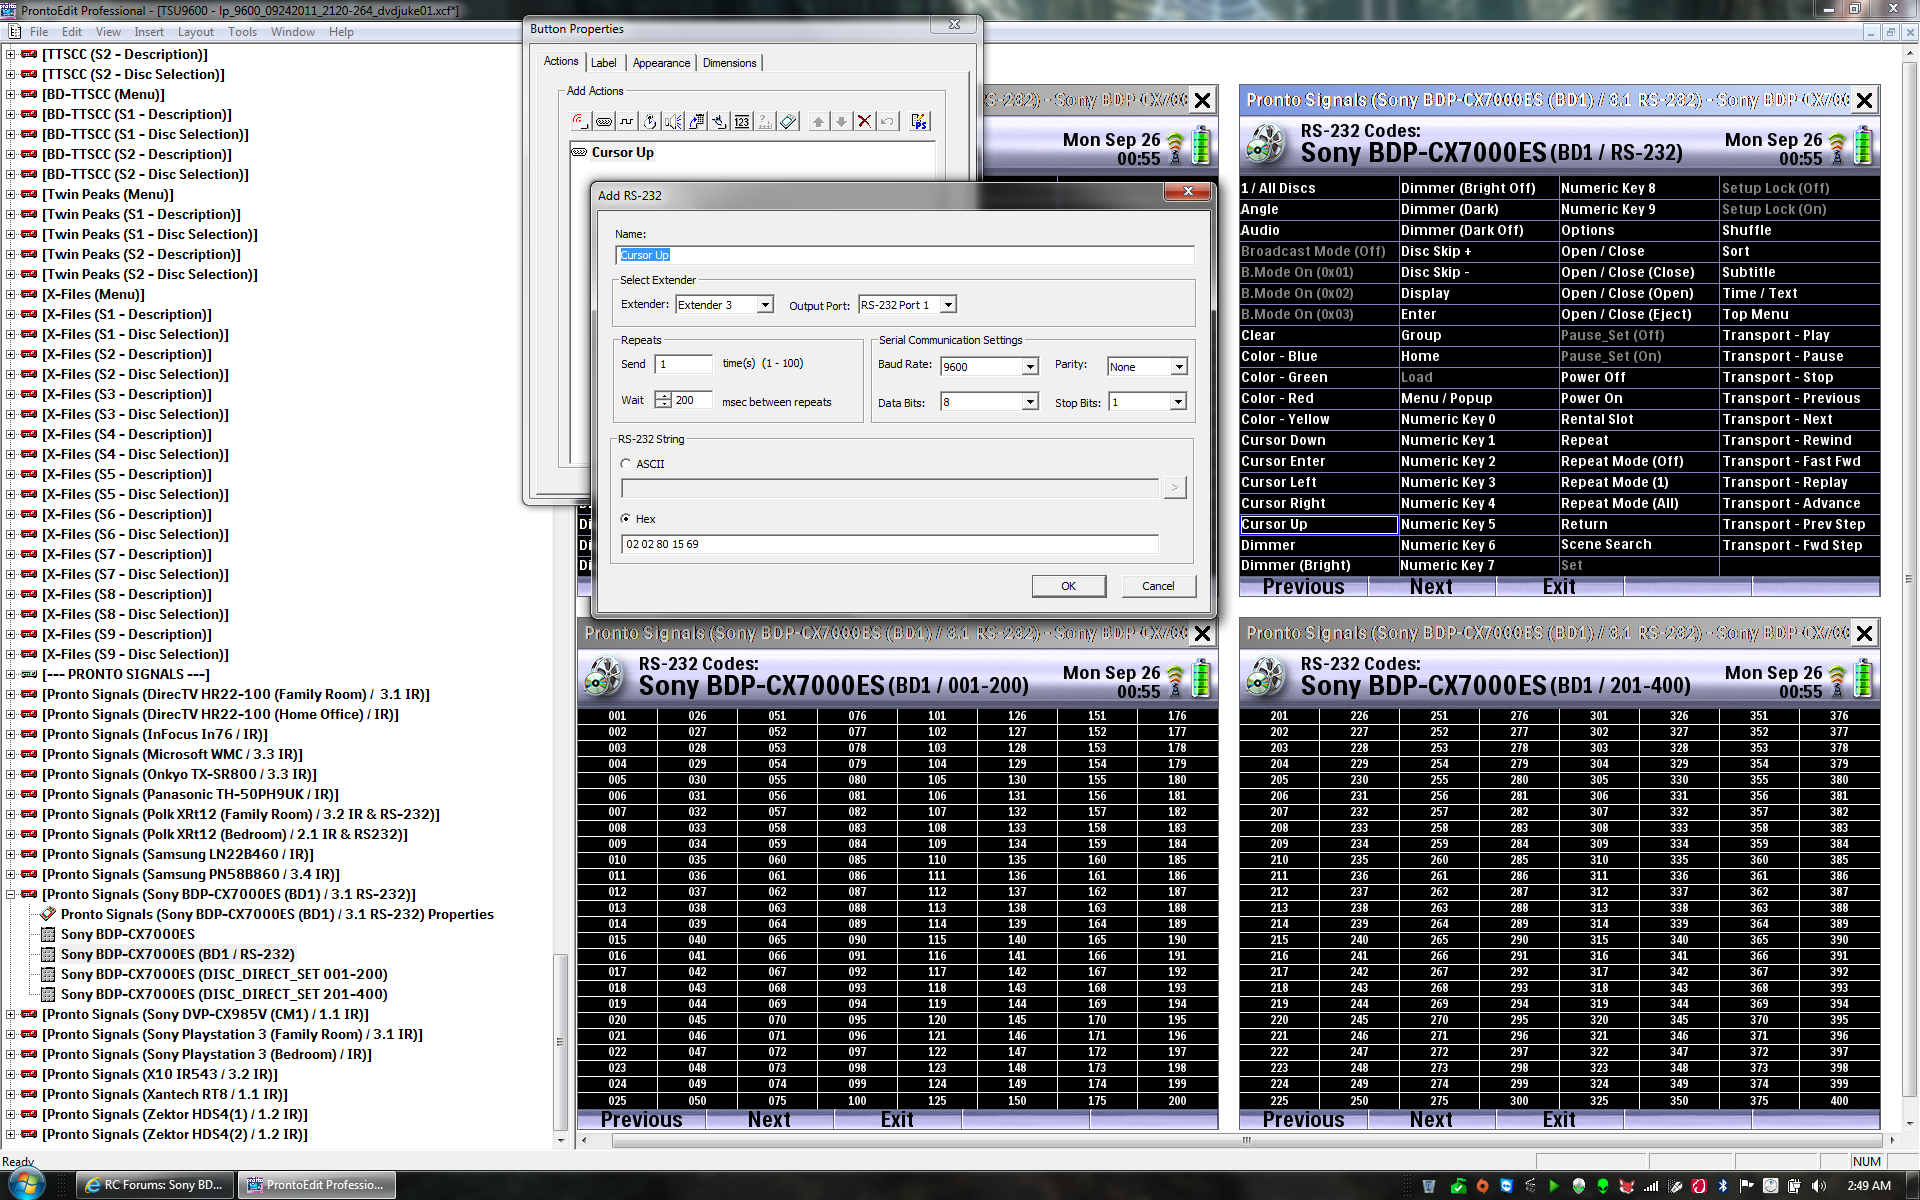Select the Hex radio button
The height and width of the screenshot is (1200, 1920).
click(x=626, y=519)
